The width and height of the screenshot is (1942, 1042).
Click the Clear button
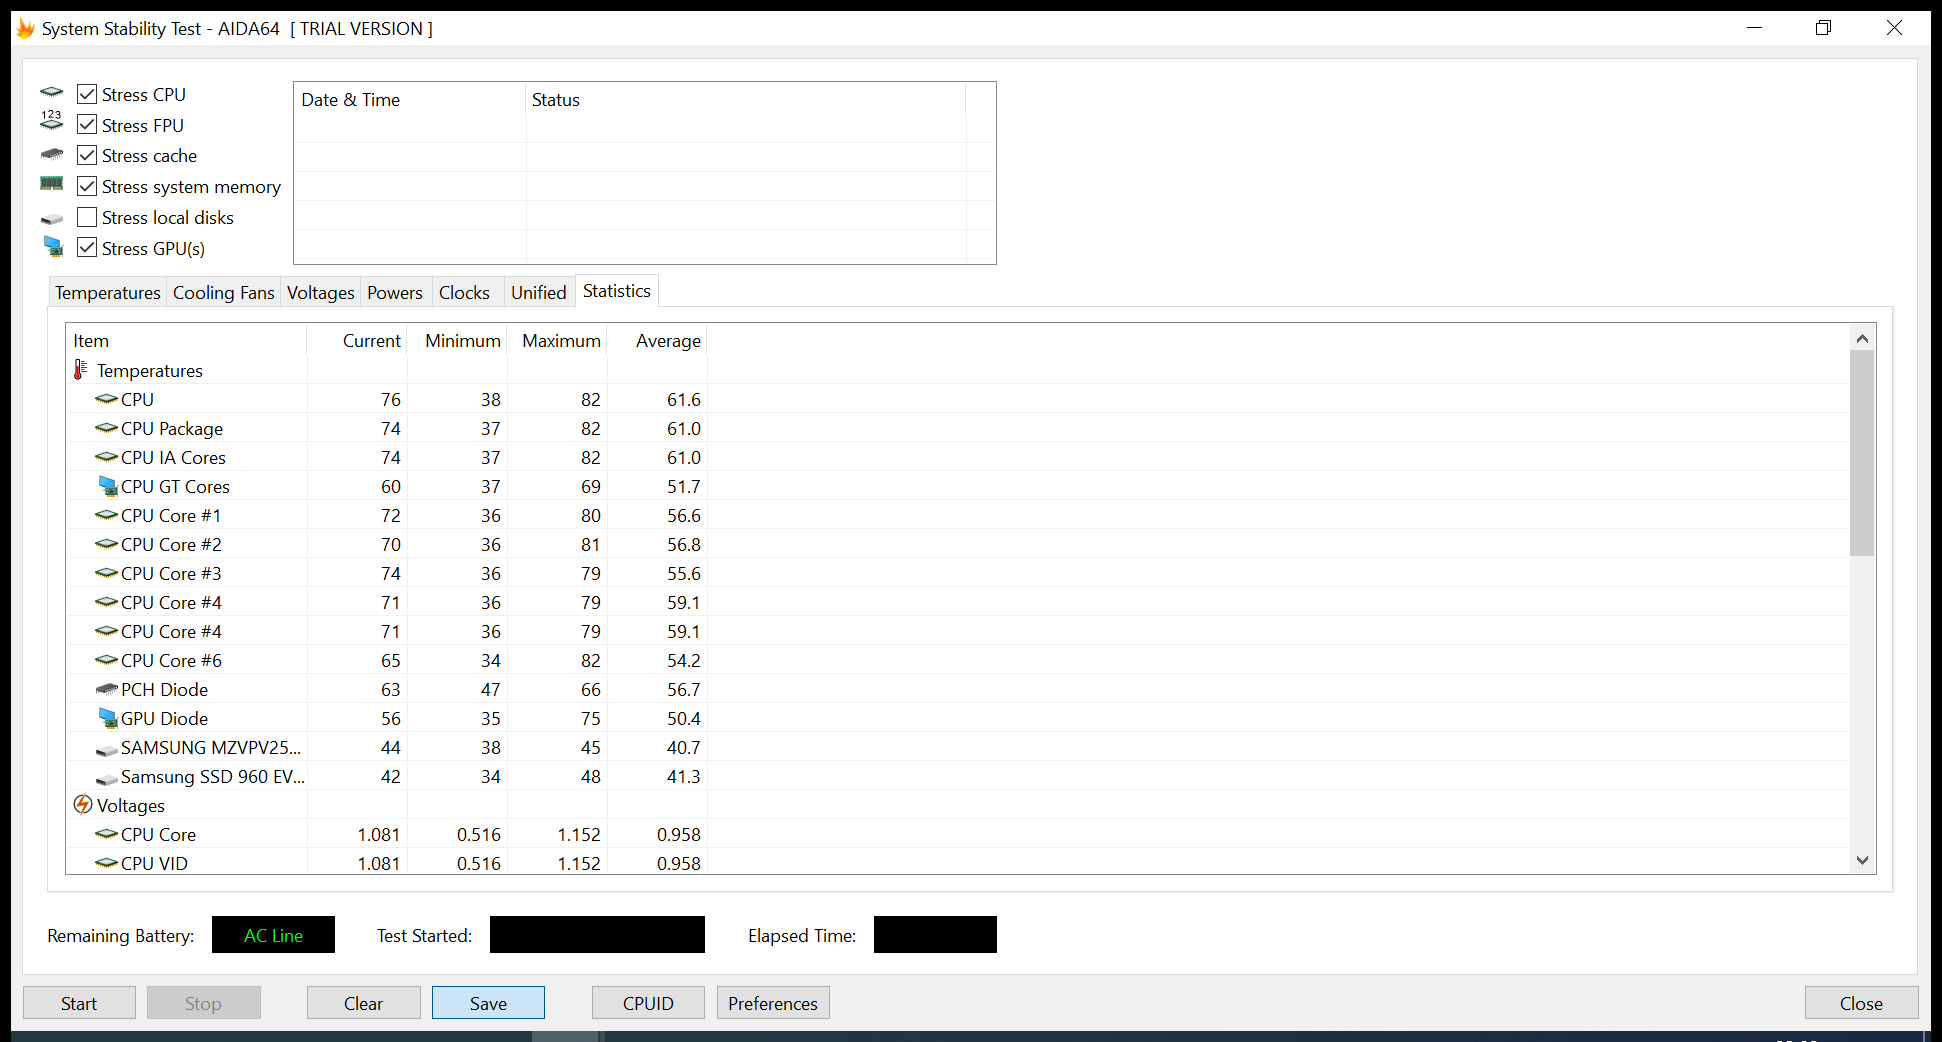point(363,1003)
